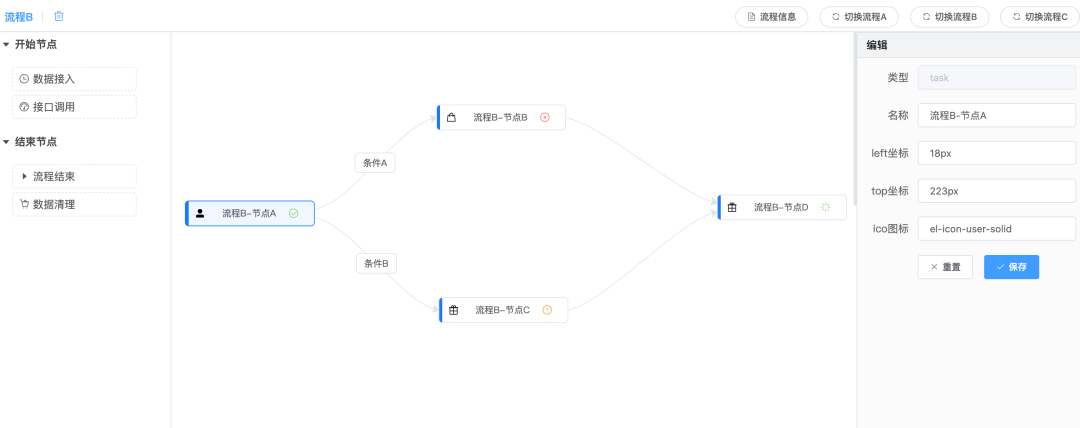Click loading spinner icon on 节点D

pos(826,207)
